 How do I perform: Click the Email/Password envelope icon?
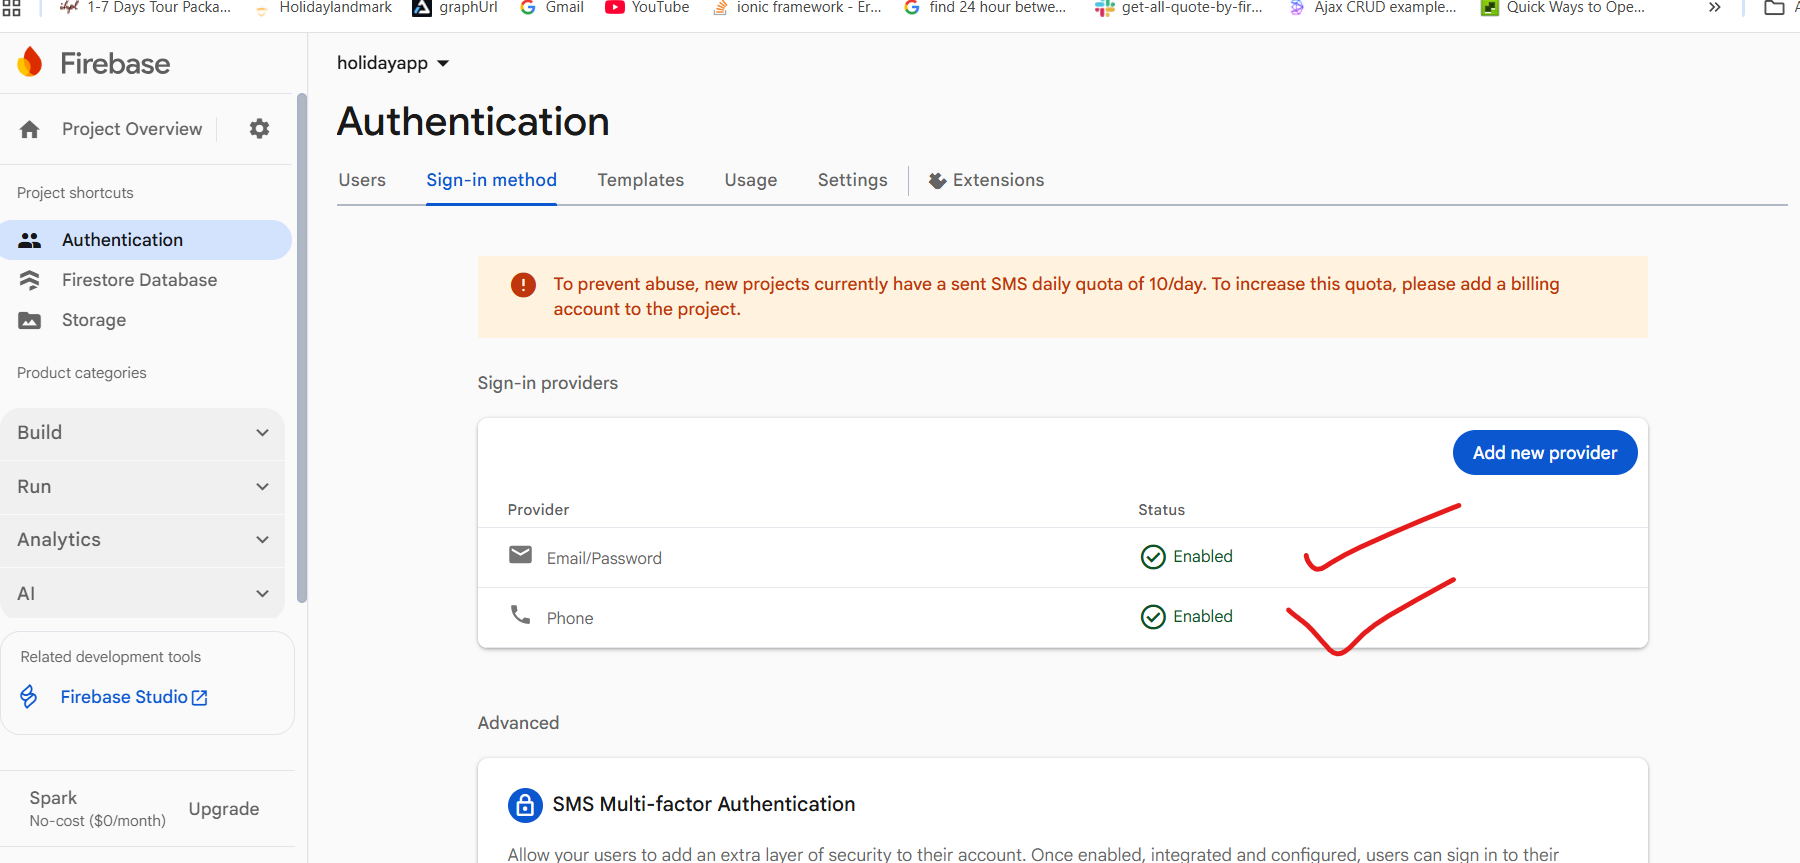[x=520, y=555]
